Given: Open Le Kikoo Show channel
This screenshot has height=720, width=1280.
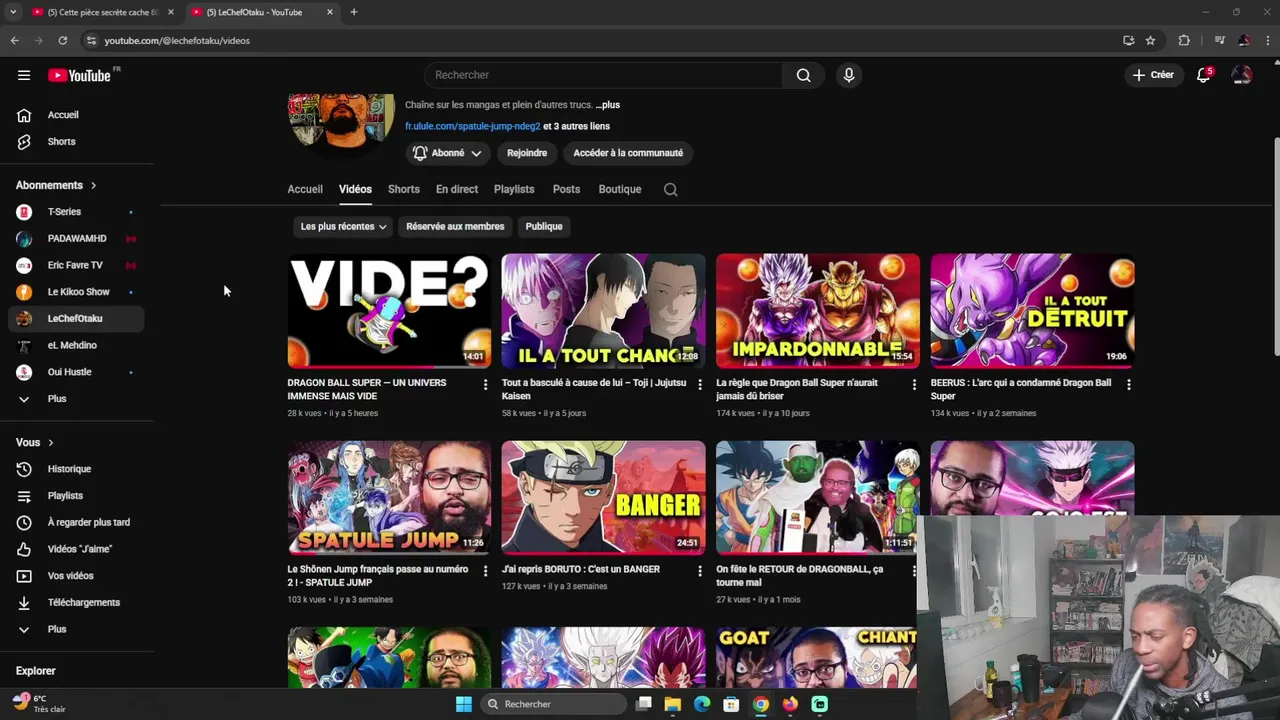Looking at the screenshot, I should click(75, 292).
